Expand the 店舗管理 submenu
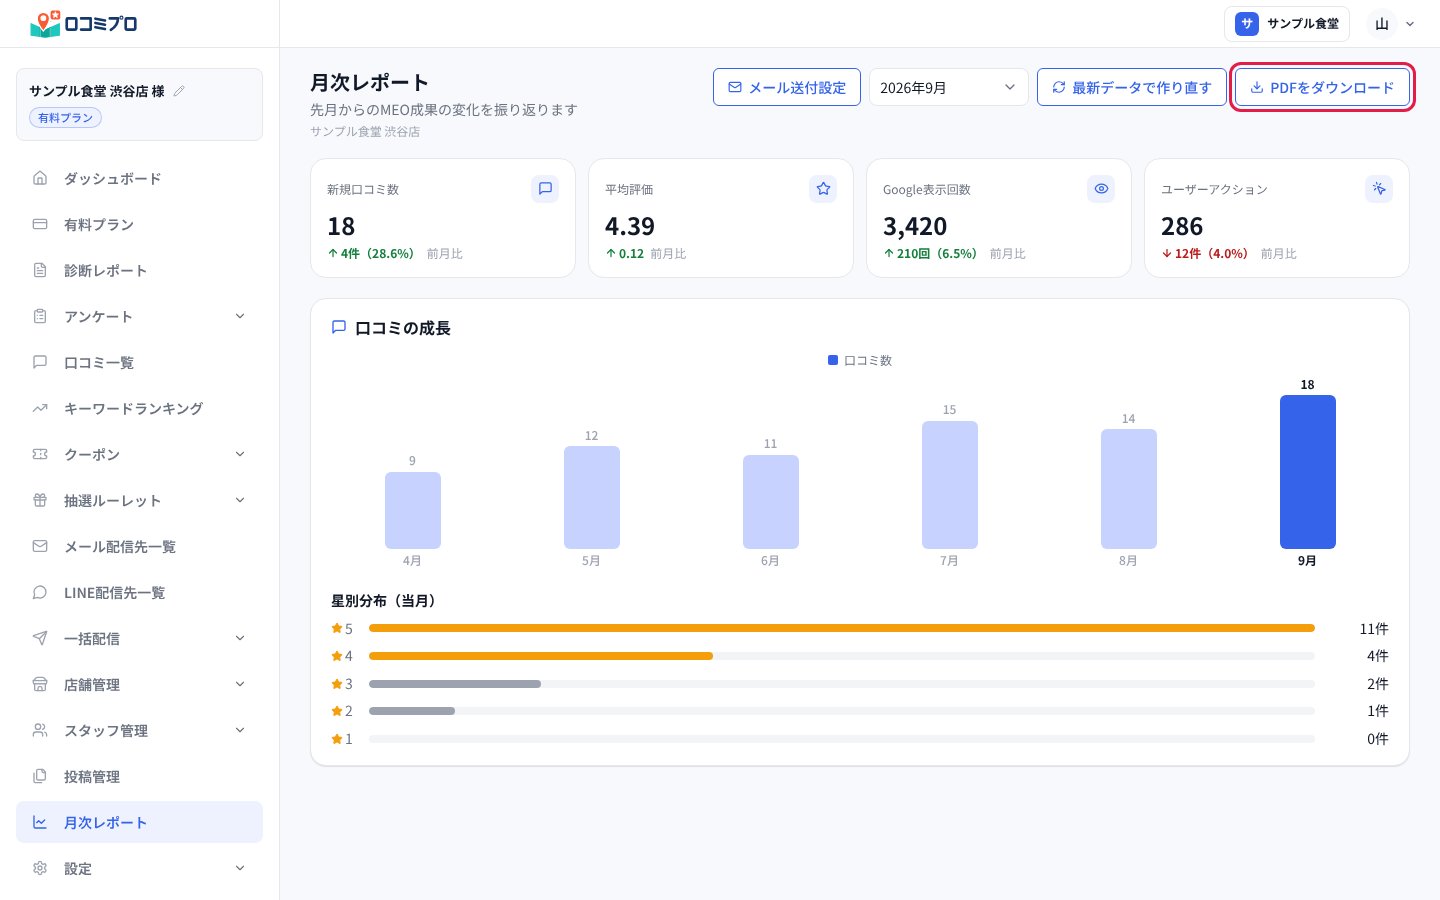 pyautogui.click(x=240, y=684)
